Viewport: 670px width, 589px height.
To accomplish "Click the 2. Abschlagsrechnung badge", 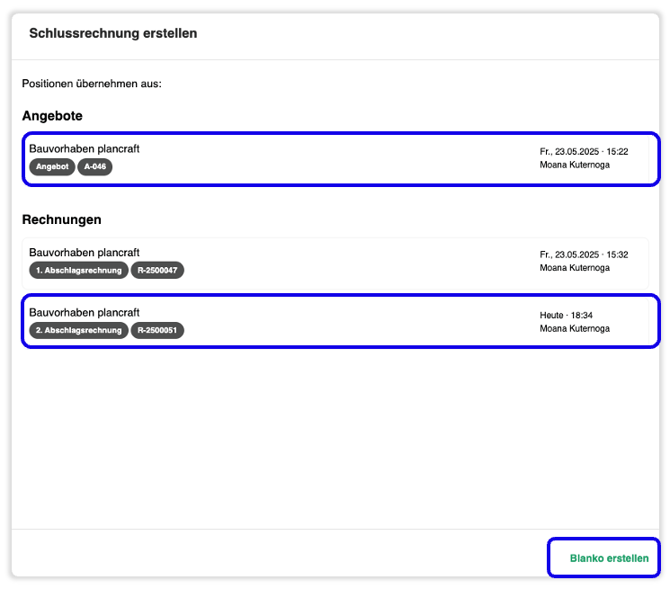I will tap(79, 330).
